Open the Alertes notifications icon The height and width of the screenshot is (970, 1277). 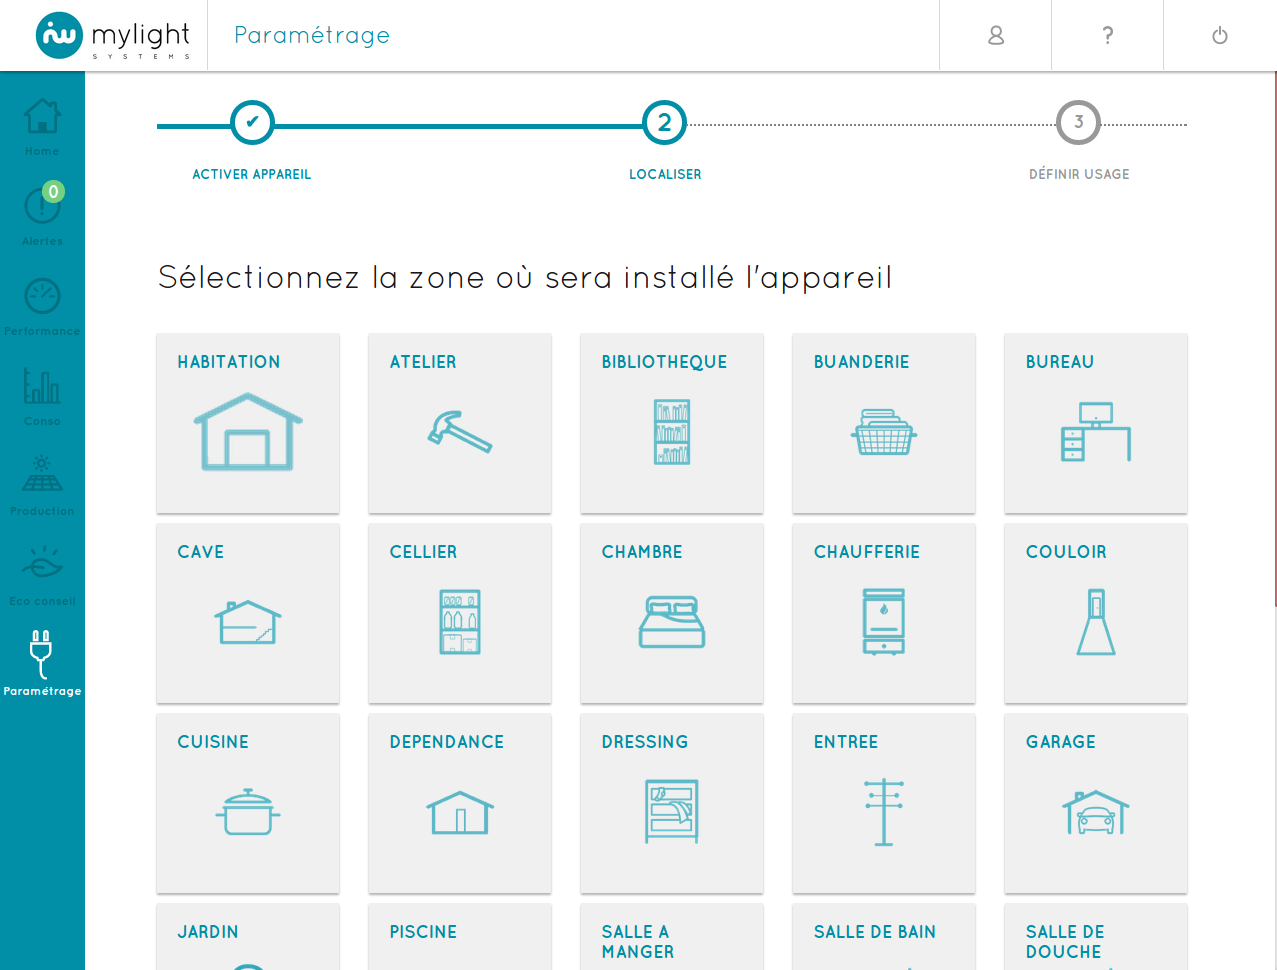(x=42, y=206)
